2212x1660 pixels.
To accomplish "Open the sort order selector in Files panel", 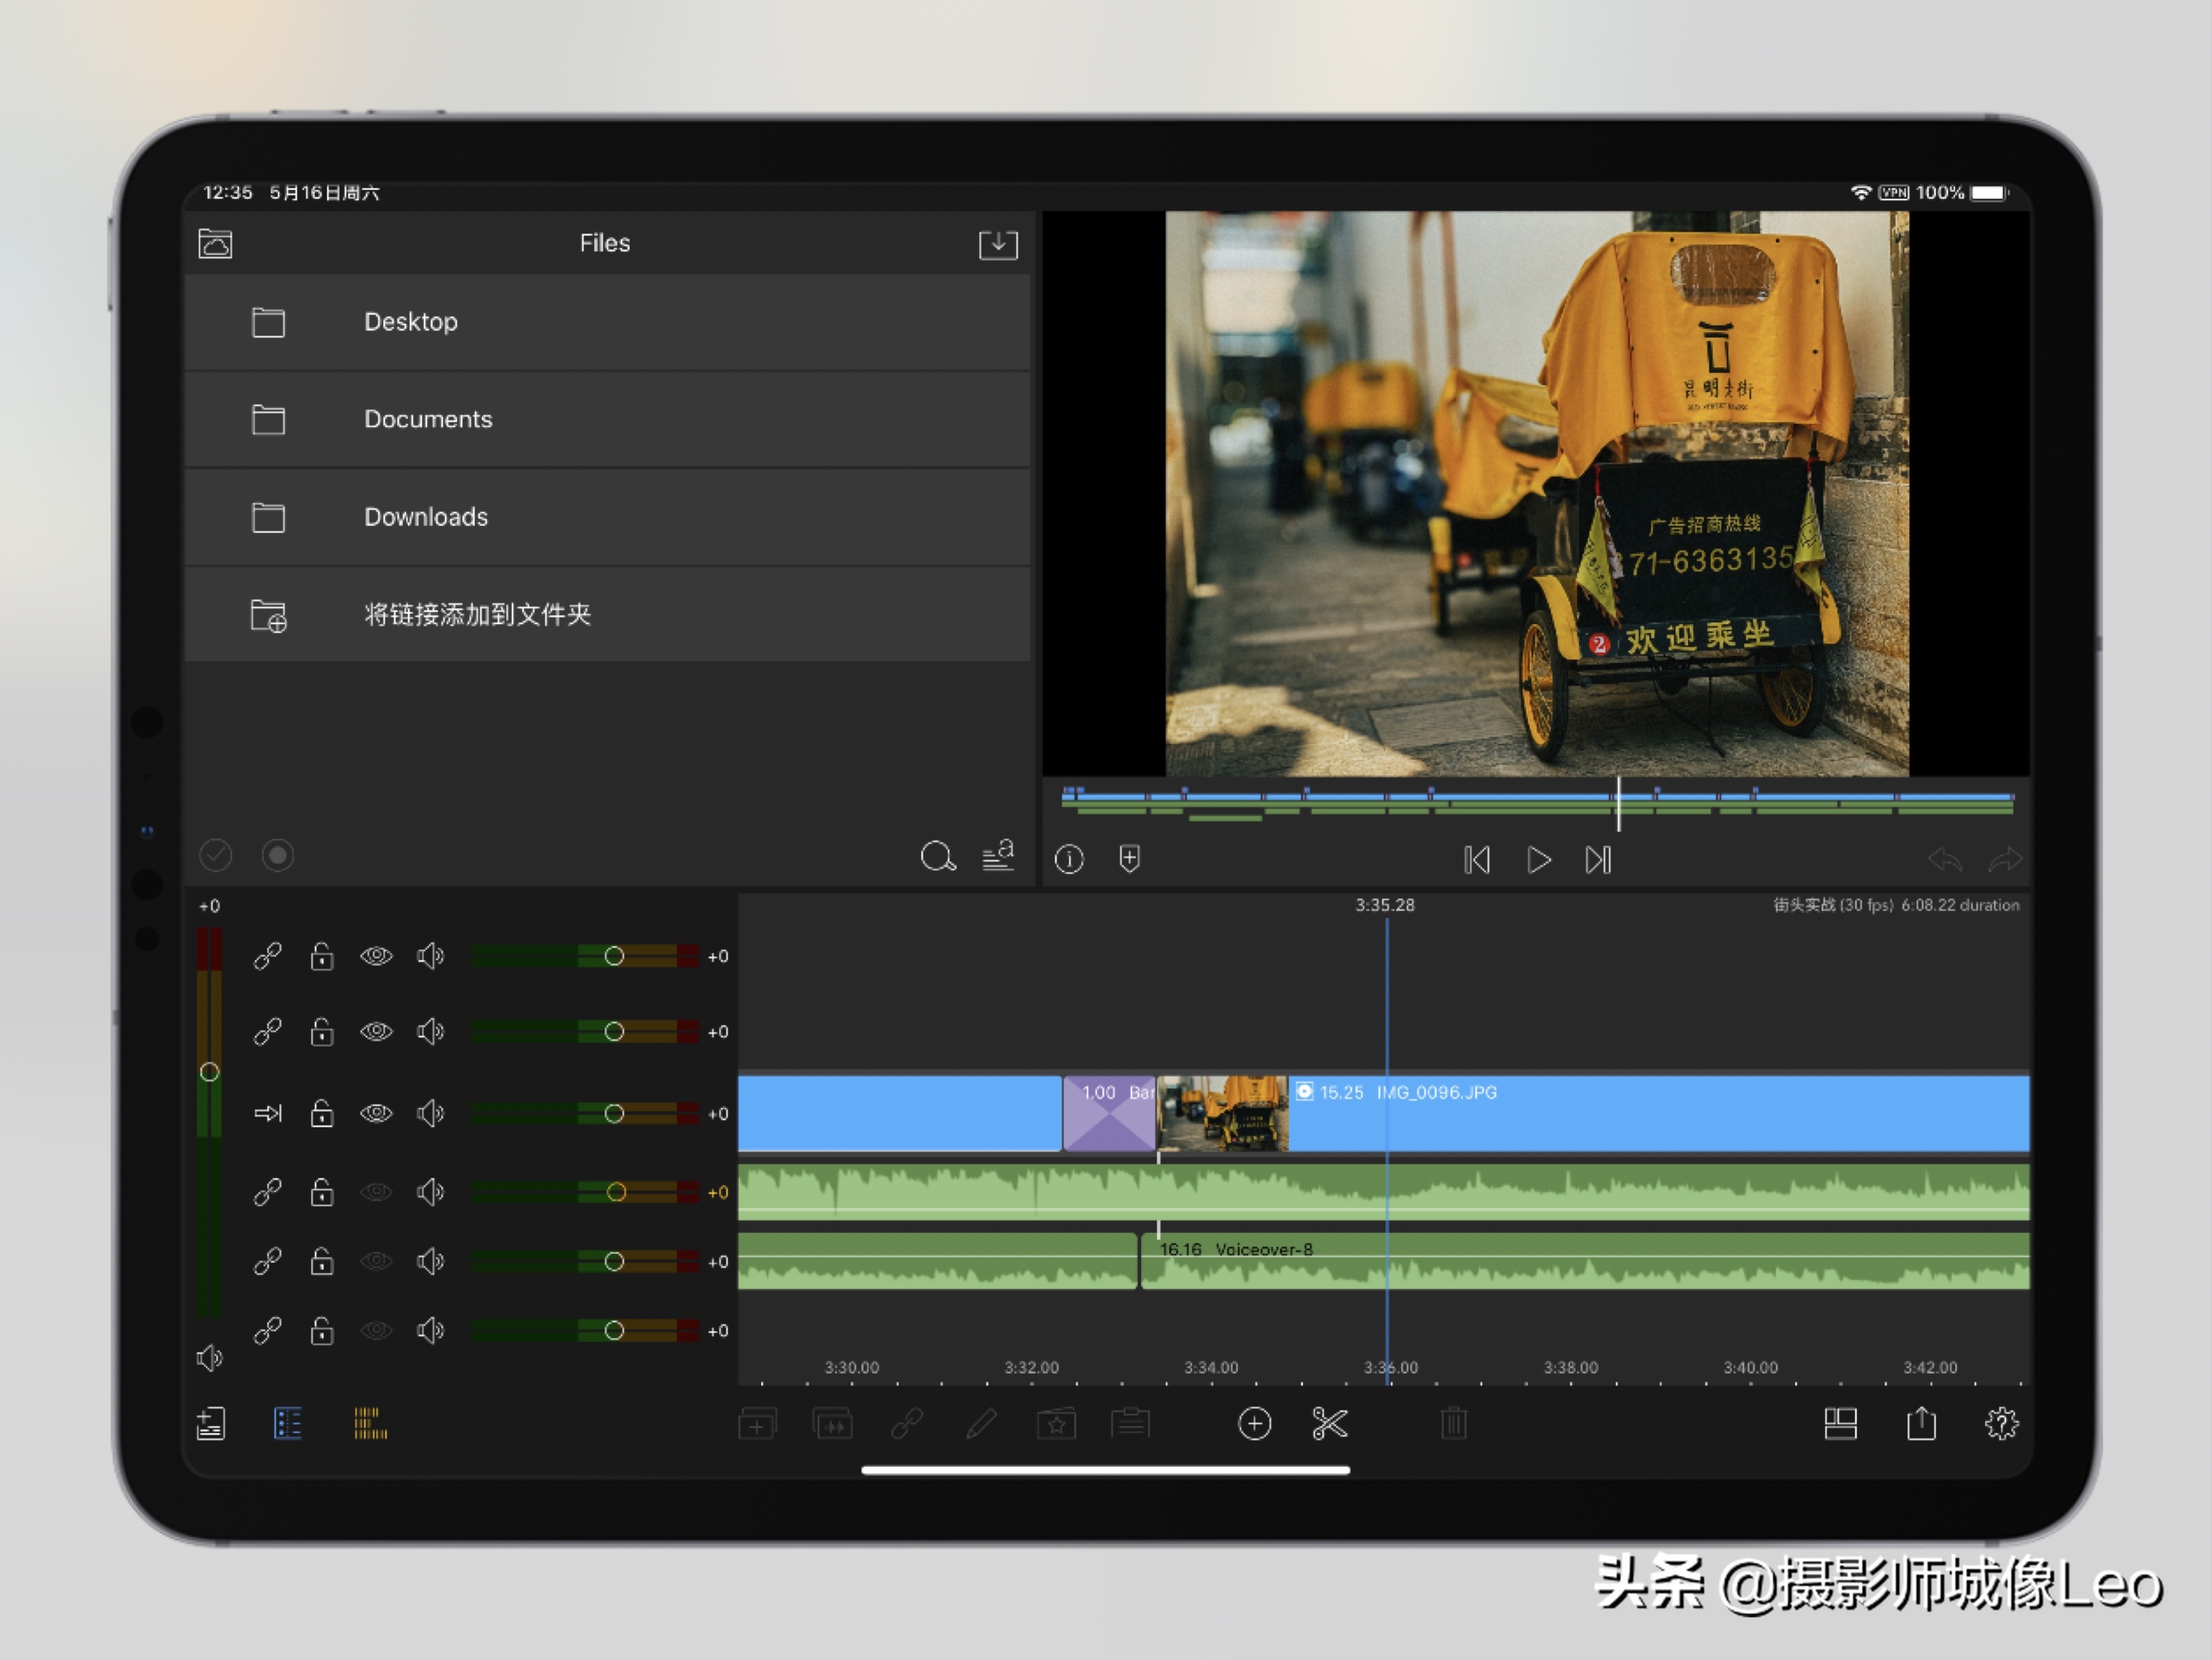I will (x=998, y=856).
